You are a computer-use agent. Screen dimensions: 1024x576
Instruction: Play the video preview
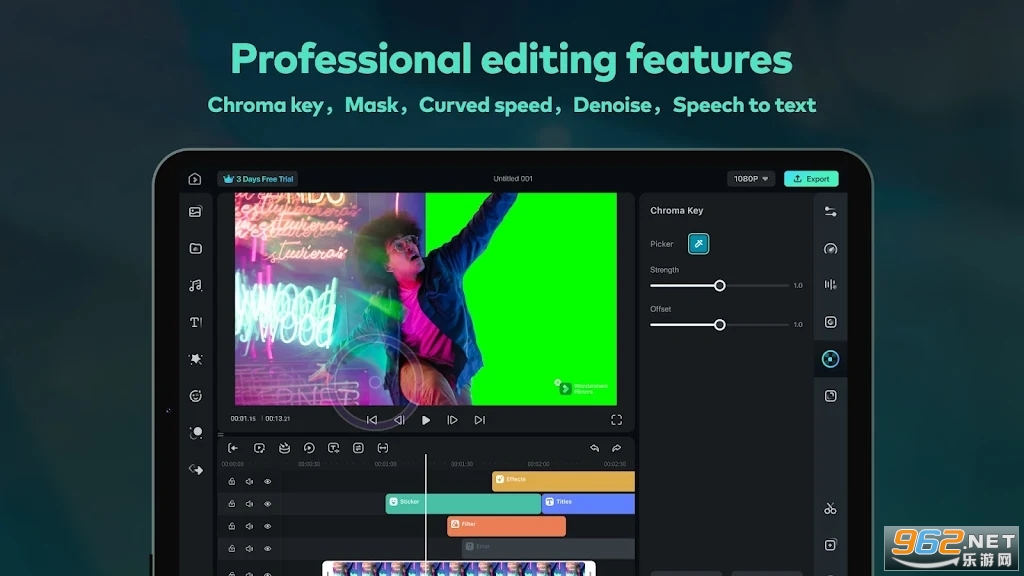click(426, 420)
